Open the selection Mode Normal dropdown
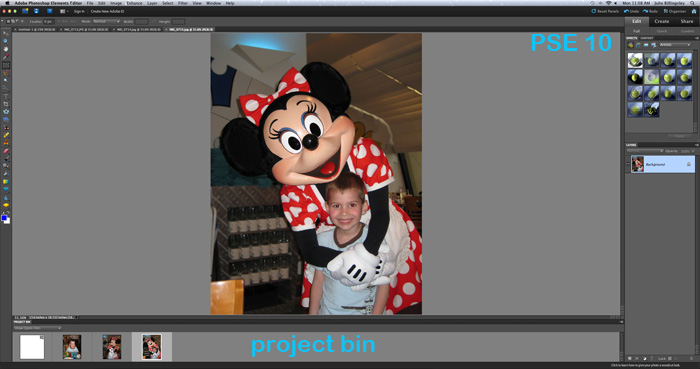The height and width of the screenshot is (369, 700). tap(107, 21)
